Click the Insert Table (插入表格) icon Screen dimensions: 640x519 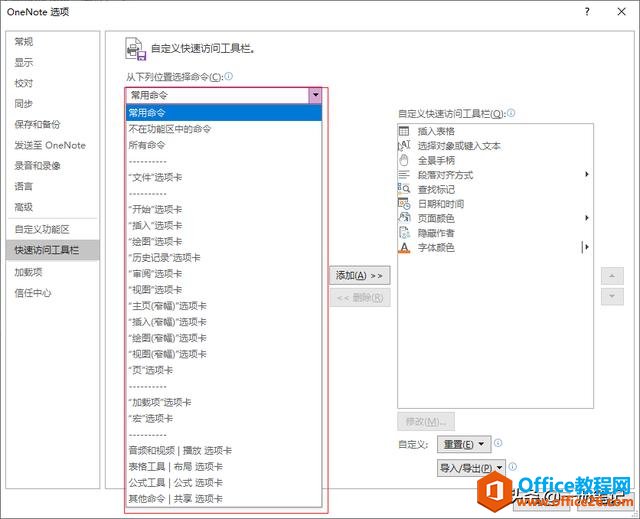click(x=404, y=131)
